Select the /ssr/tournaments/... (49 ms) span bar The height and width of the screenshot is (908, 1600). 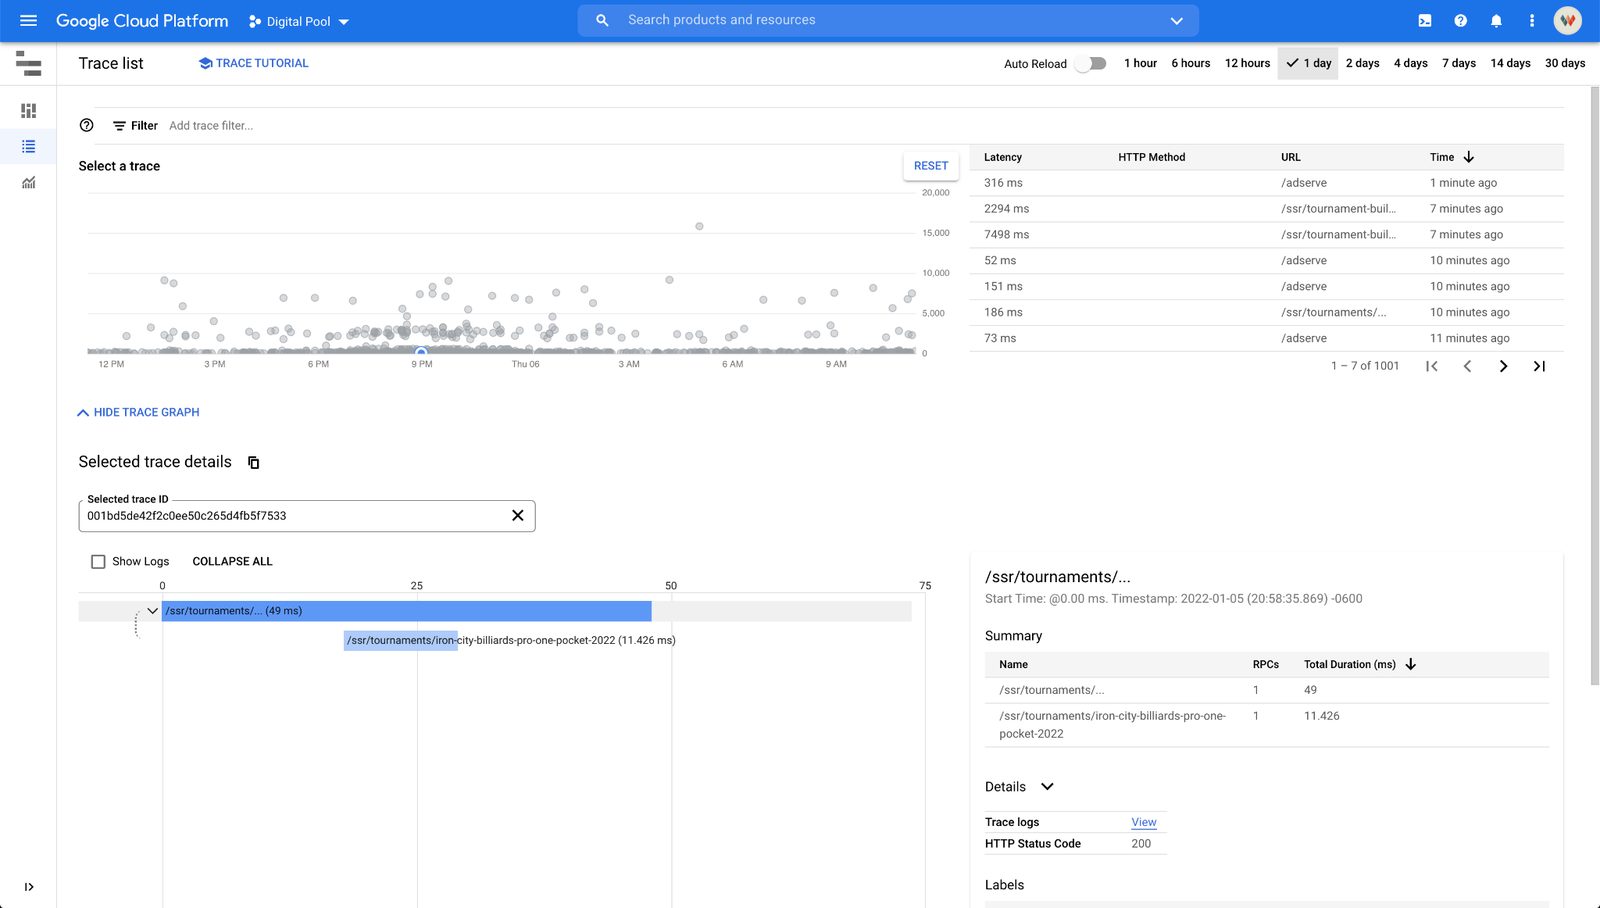tap(407, 611)
